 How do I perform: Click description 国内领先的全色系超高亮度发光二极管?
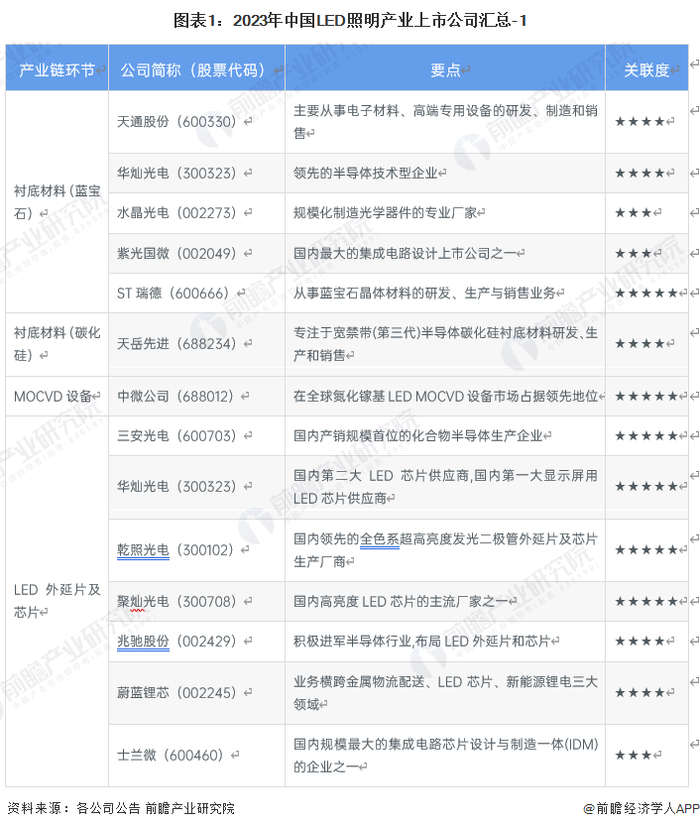point(445,550)
